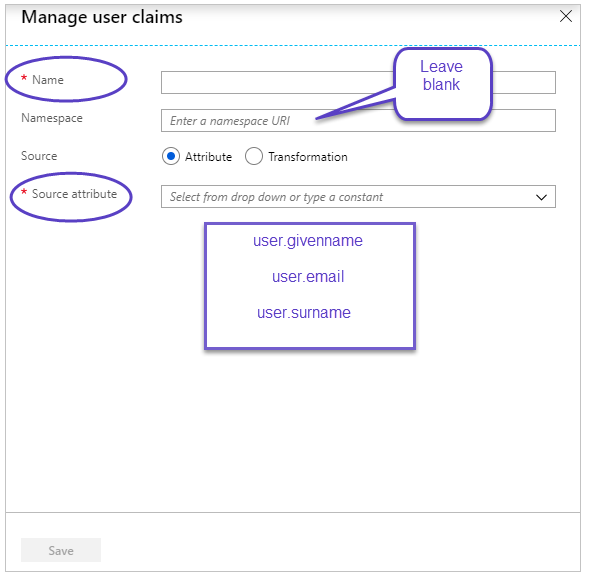
Task: Click the Leave blank callout bubble
Action: 443,84
